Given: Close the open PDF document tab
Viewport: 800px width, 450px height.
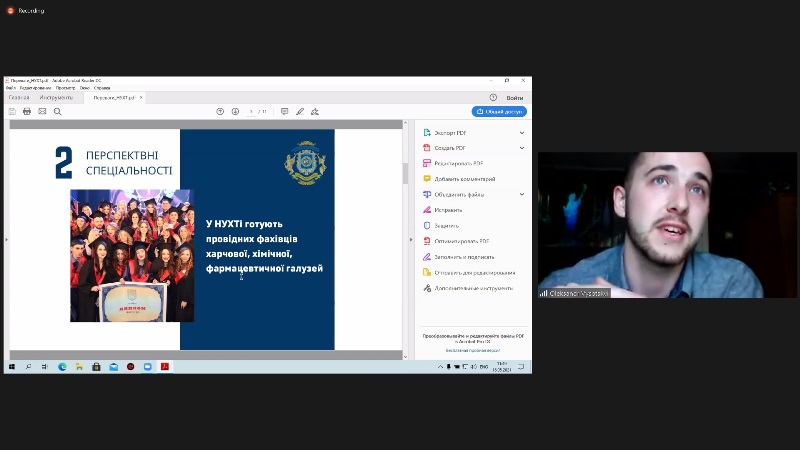Looking at the screenshot, I should tap(141, 97).
